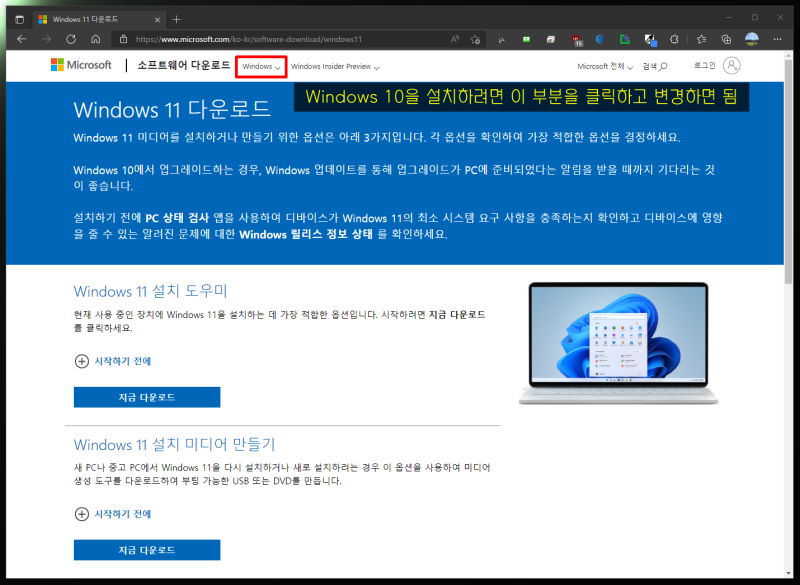Click the sign-in person avatar icon

732,65
